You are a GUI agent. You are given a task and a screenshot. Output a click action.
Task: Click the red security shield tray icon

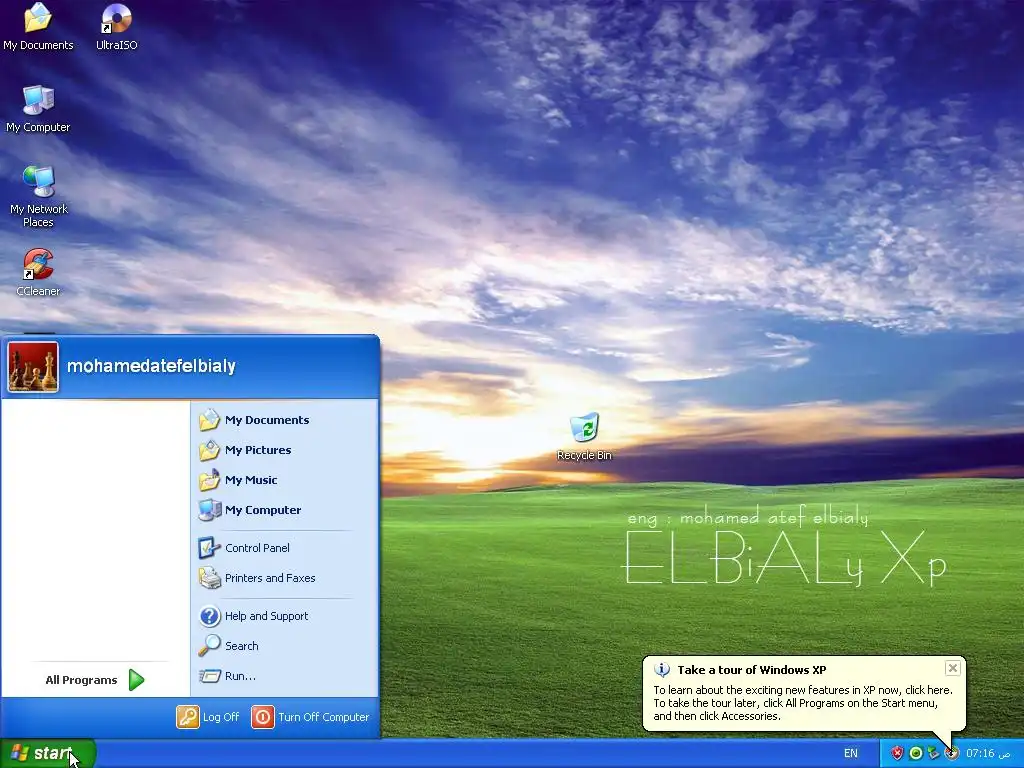[897, 754]
